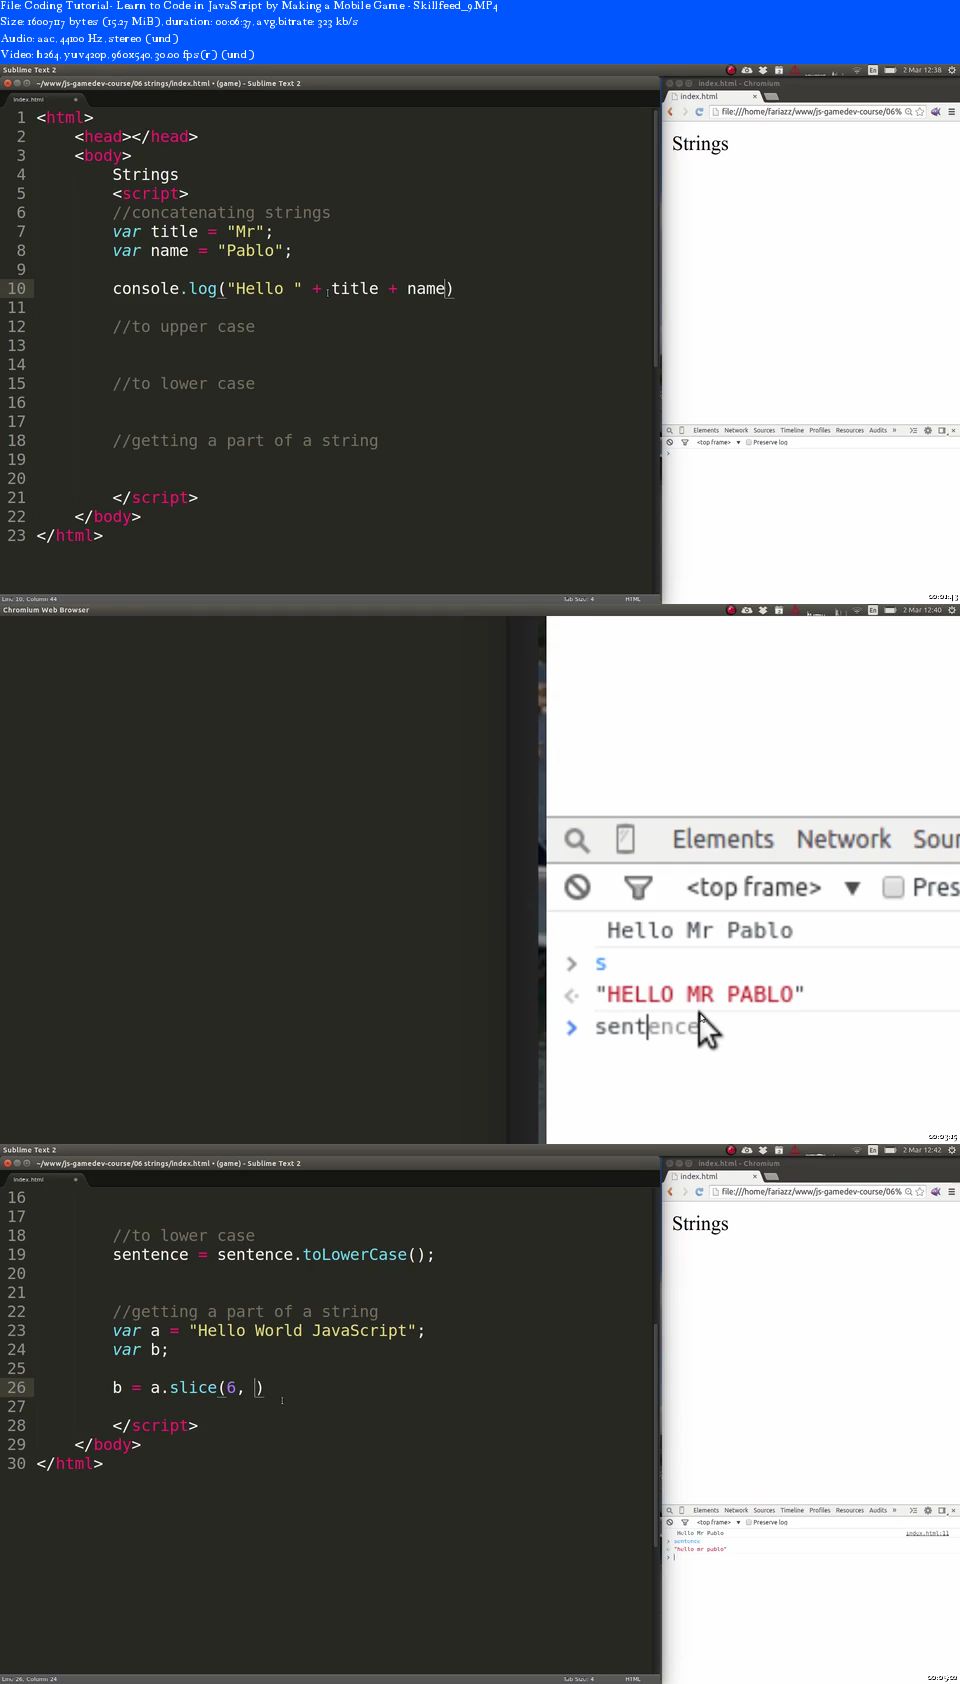
Task: Tick the large checkbox beside Pres in zoomed DevTools
Action: click(x=894, y=887)
